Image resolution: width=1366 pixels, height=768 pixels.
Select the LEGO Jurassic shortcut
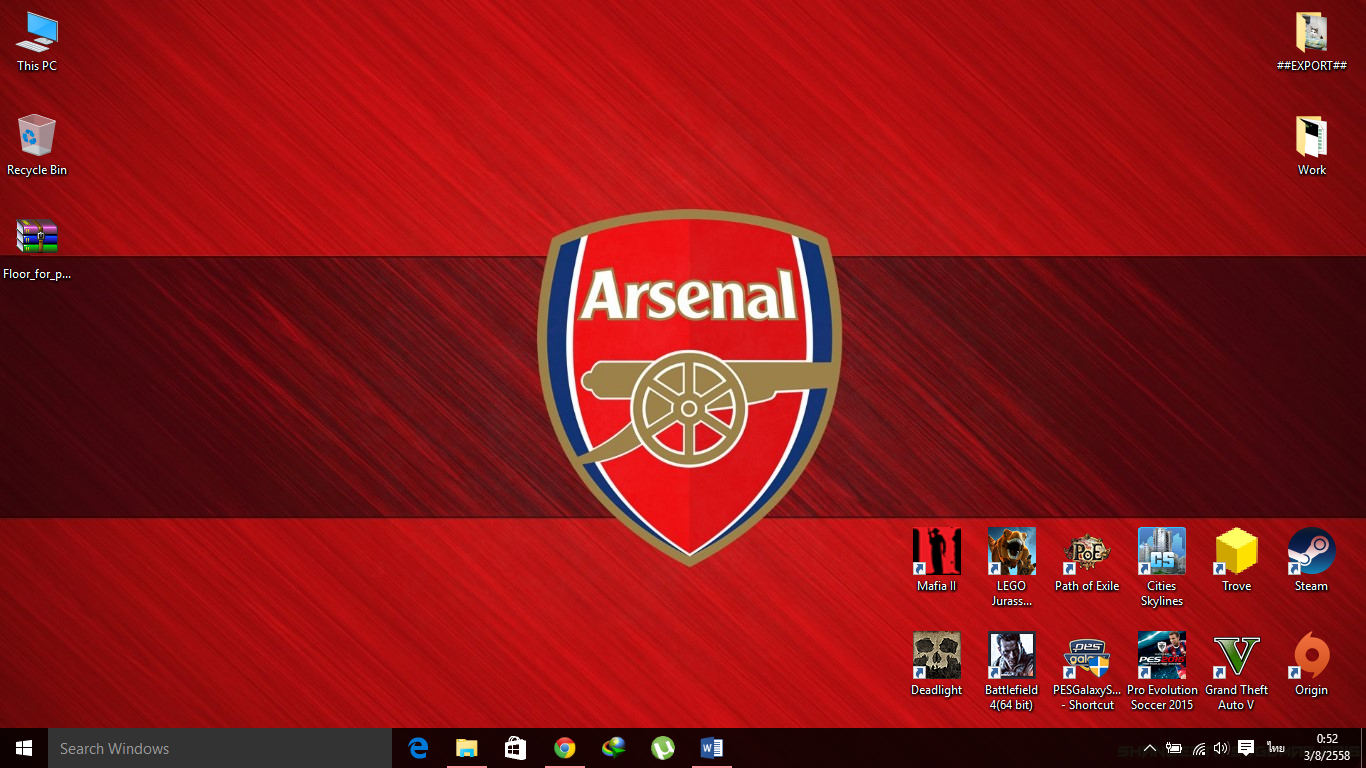click(1011, 567)
